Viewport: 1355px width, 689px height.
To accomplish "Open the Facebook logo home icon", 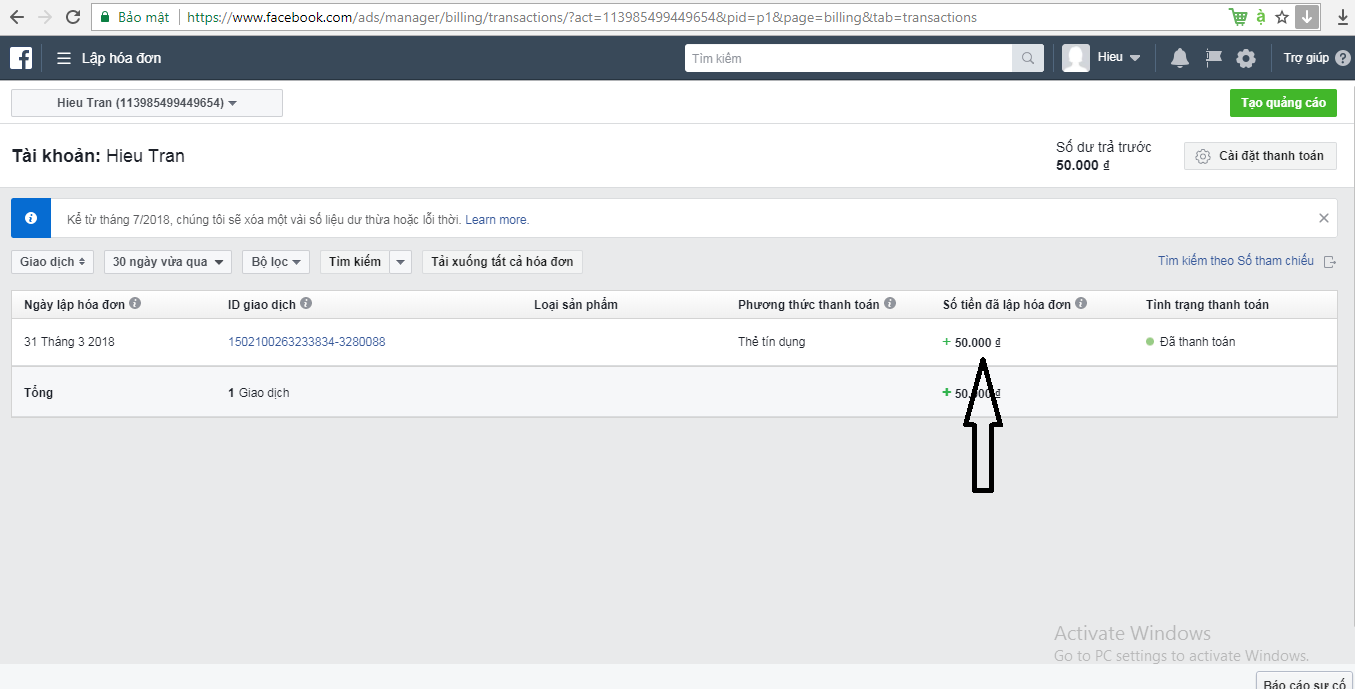I will (21, 58).
